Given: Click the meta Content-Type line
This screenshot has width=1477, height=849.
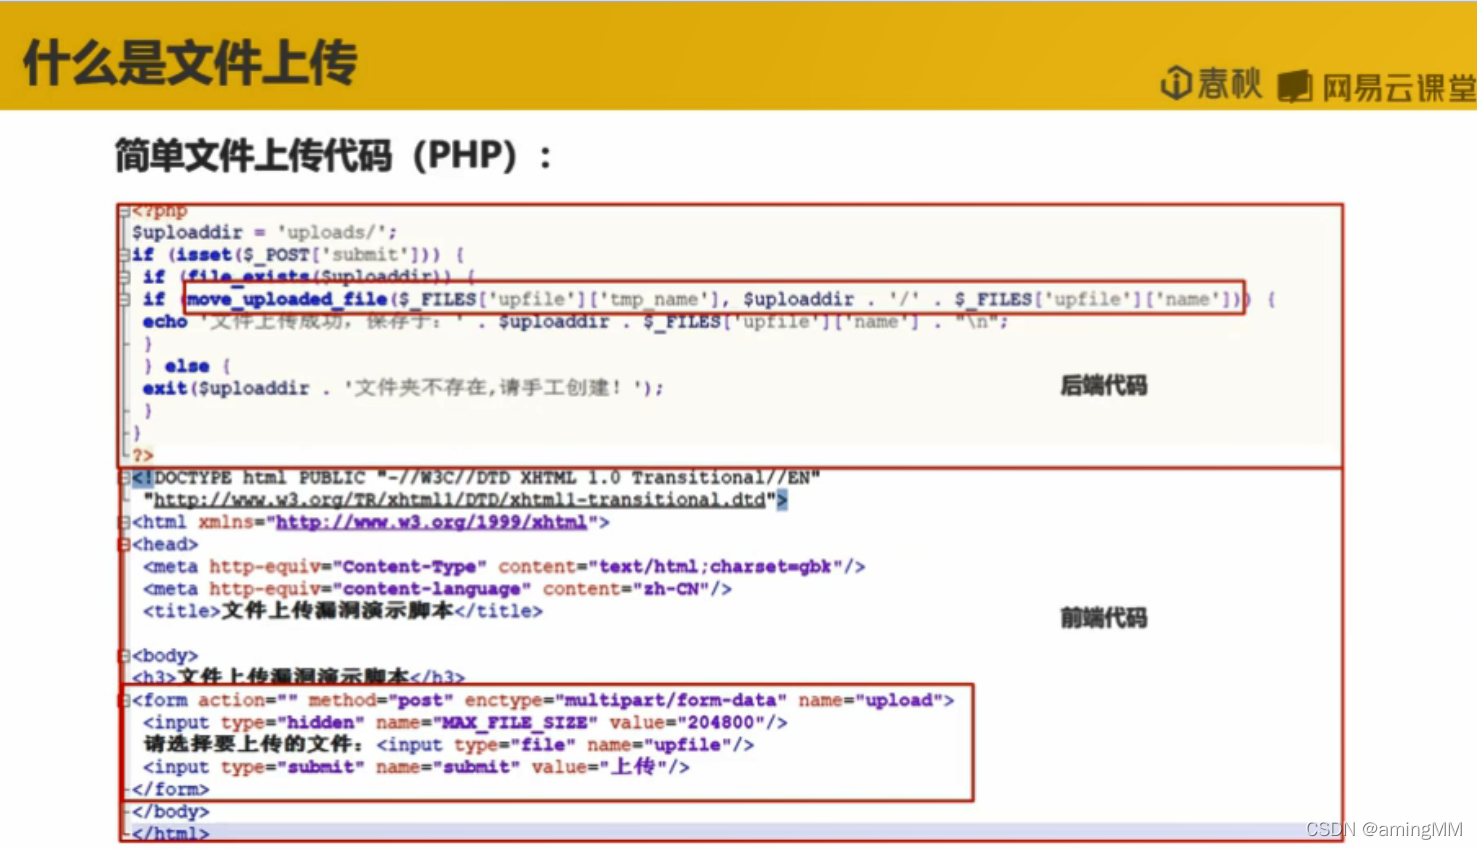Looking at the screenshot, I should tap(504, 567).
